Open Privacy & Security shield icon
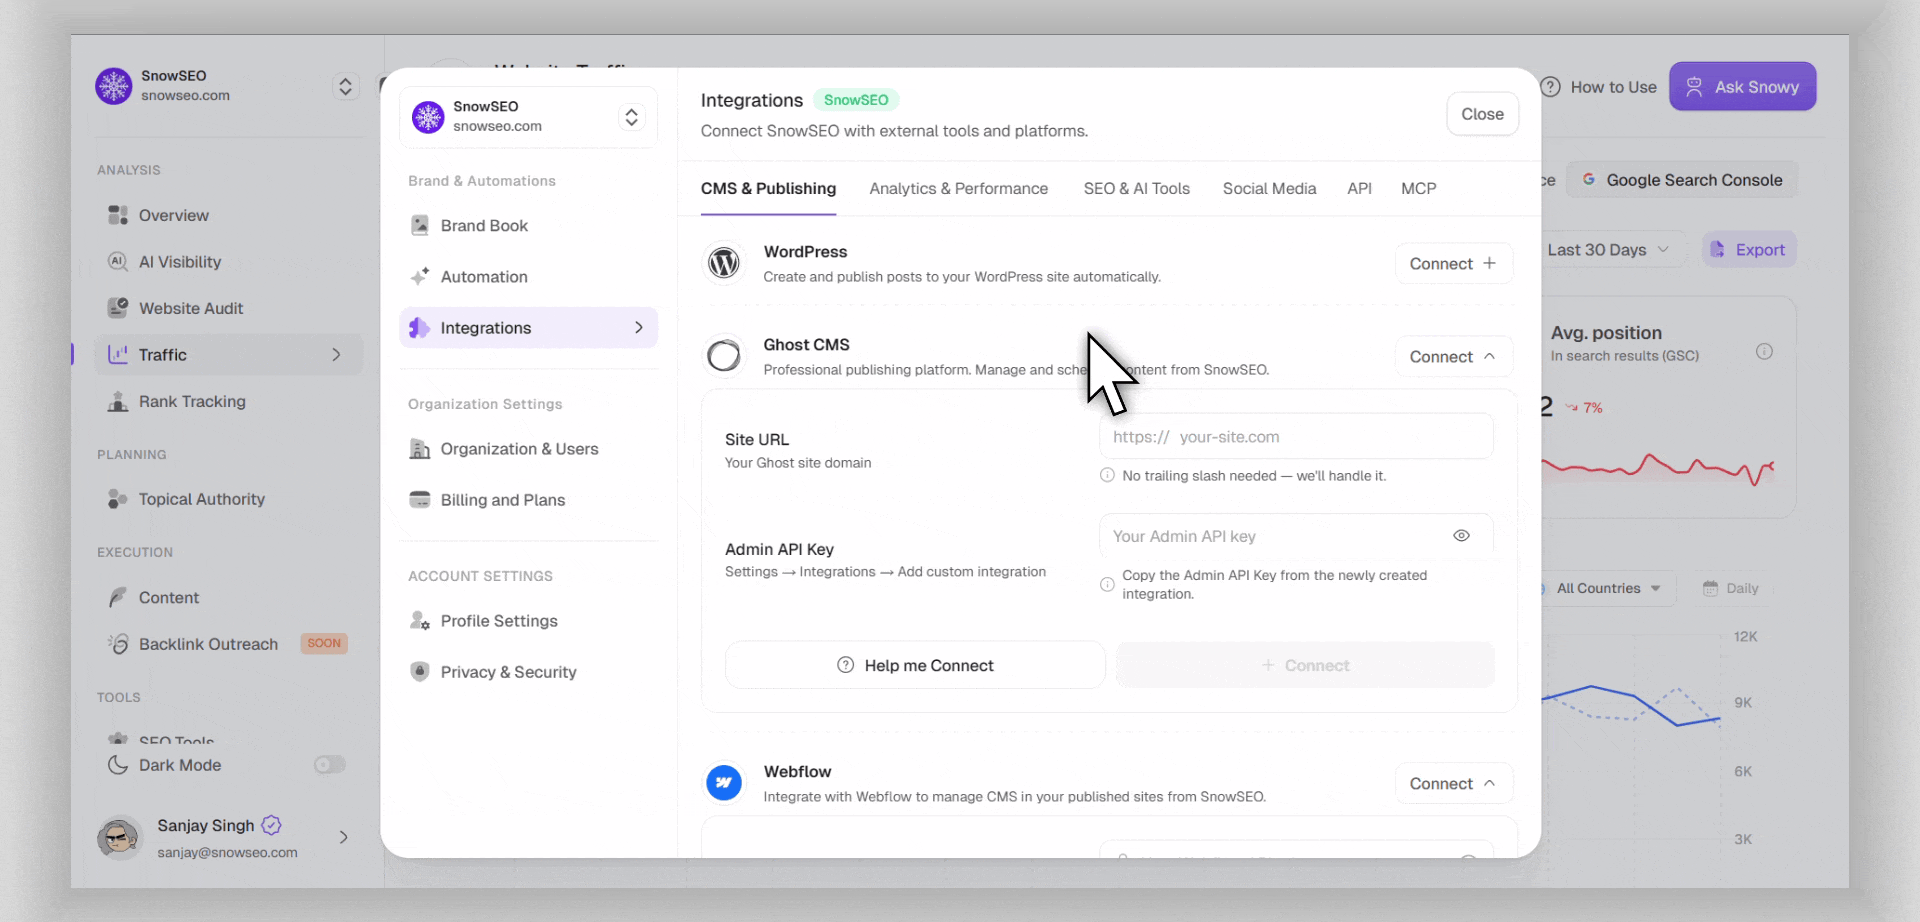The width and height of the screenshot is (1920, 922). click(420, 672)
